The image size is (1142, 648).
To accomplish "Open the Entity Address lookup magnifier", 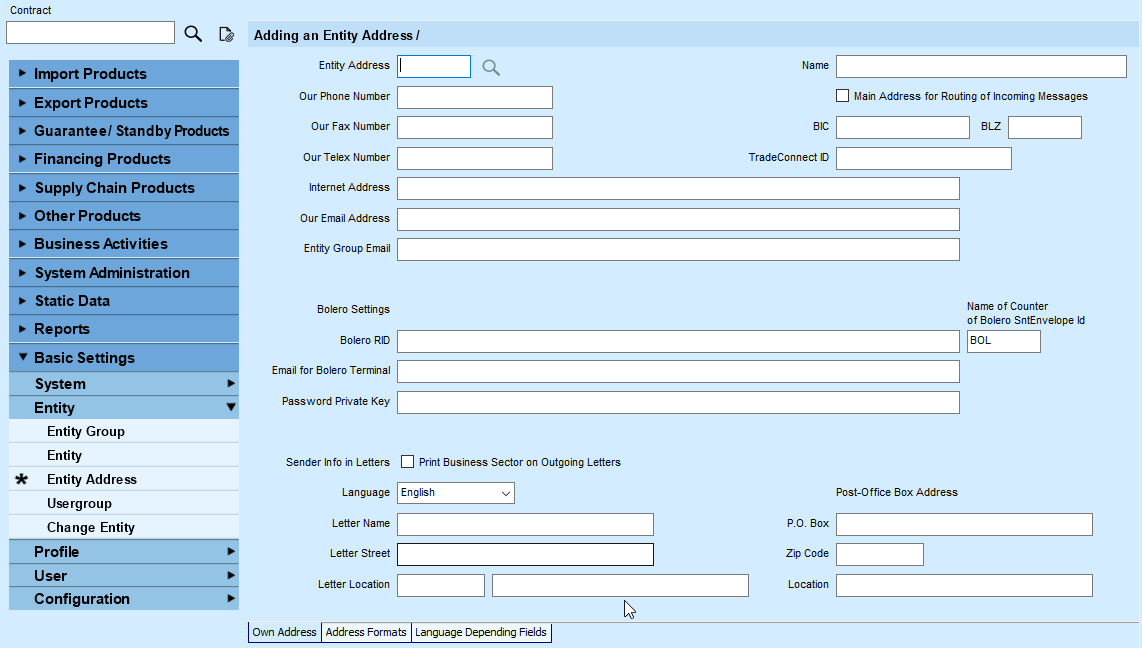I will point(491,68).
